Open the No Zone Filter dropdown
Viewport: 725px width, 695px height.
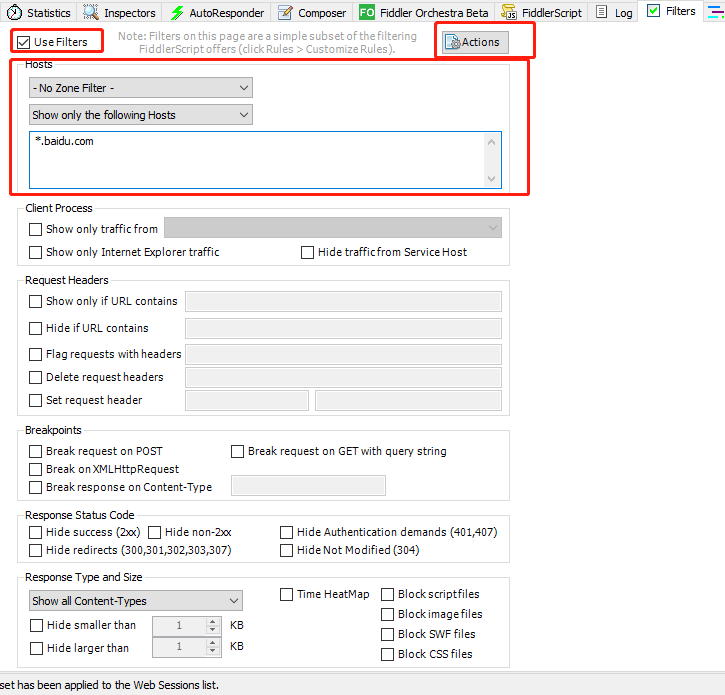(x=140, y=89)
